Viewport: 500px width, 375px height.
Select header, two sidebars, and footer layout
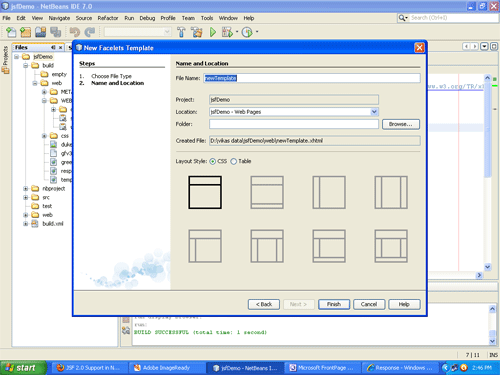391,246
